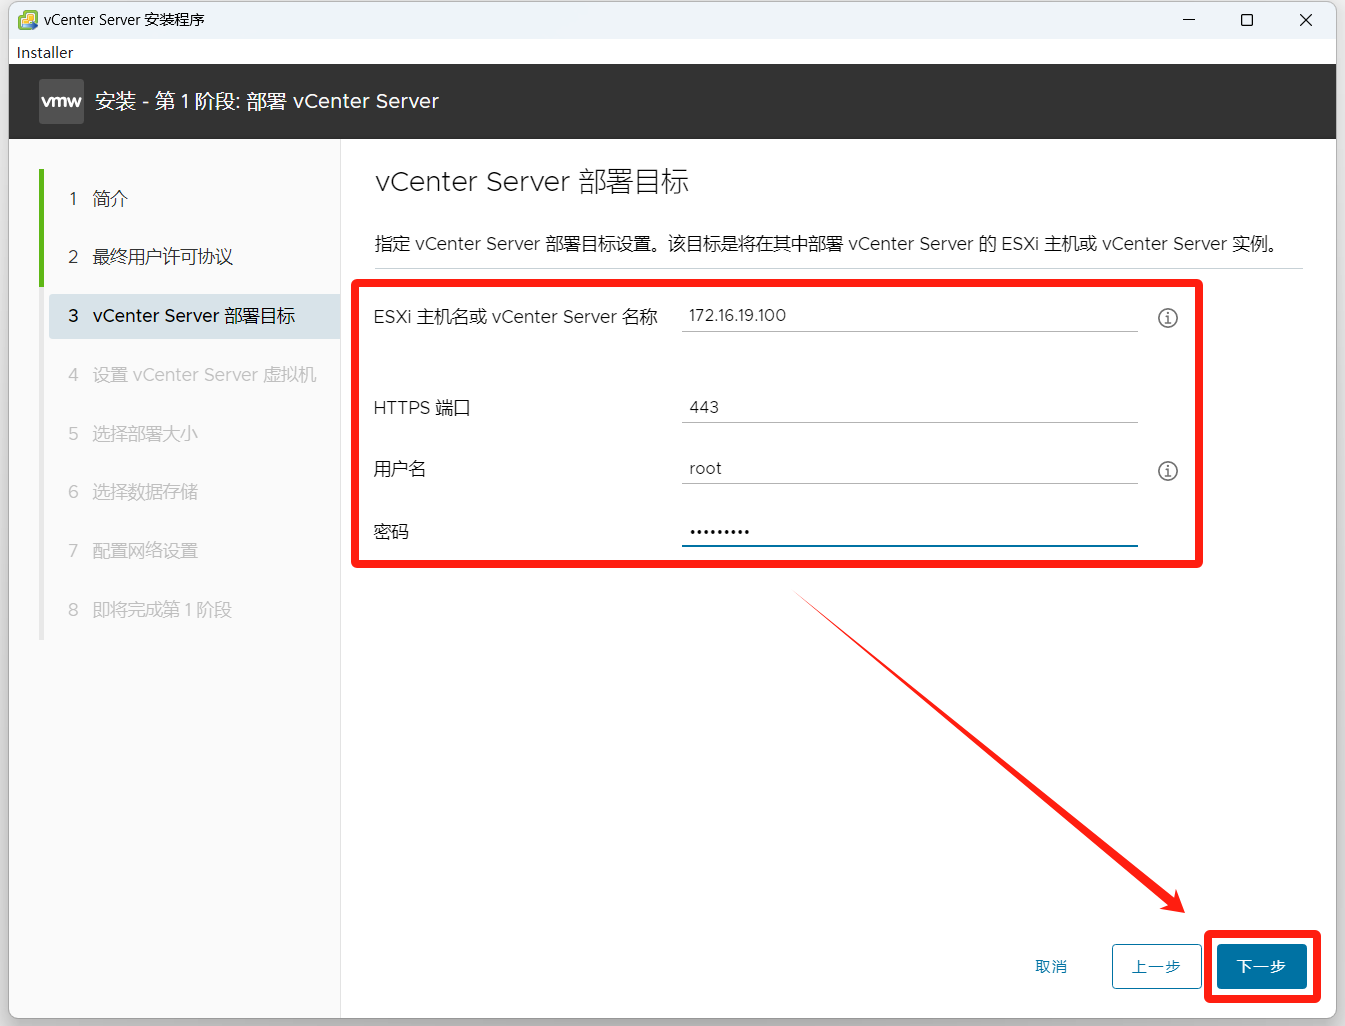
Task: Select step 8 即将完成第 1 阶段
Action: [162, 610]
